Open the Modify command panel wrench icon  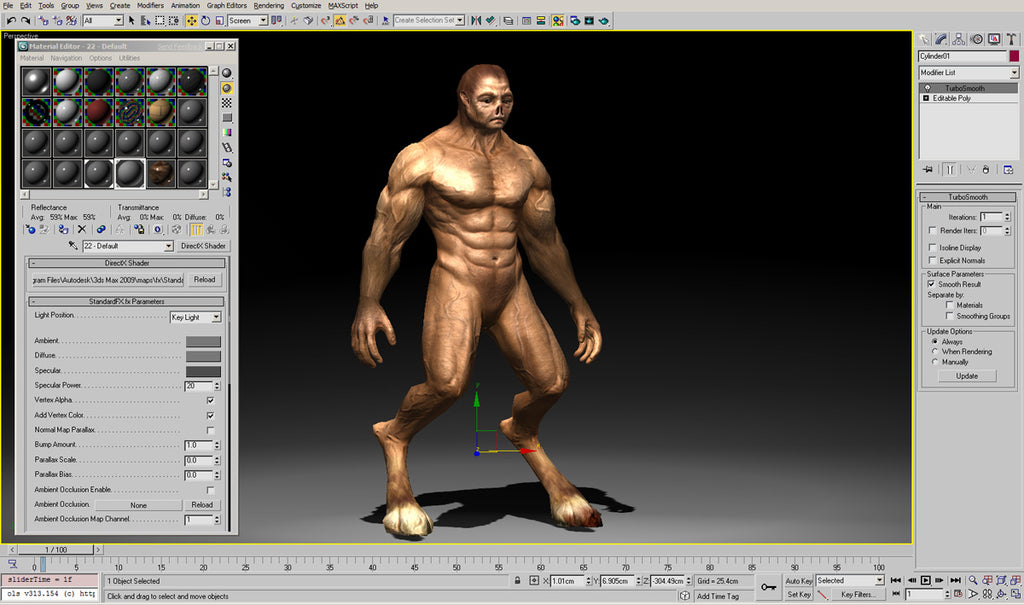(x=941, y=38)
